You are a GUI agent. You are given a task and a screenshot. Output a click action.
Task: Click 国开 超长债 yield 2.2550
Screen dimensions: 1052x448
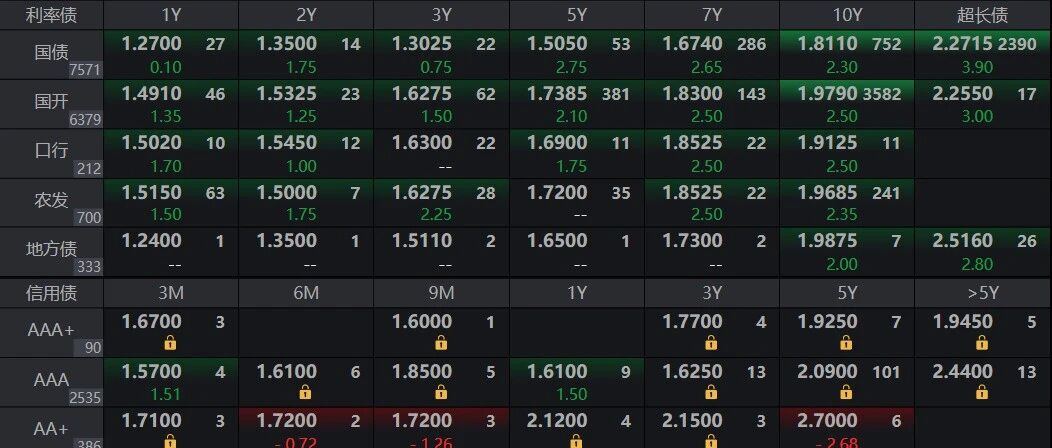coord(963,93)
